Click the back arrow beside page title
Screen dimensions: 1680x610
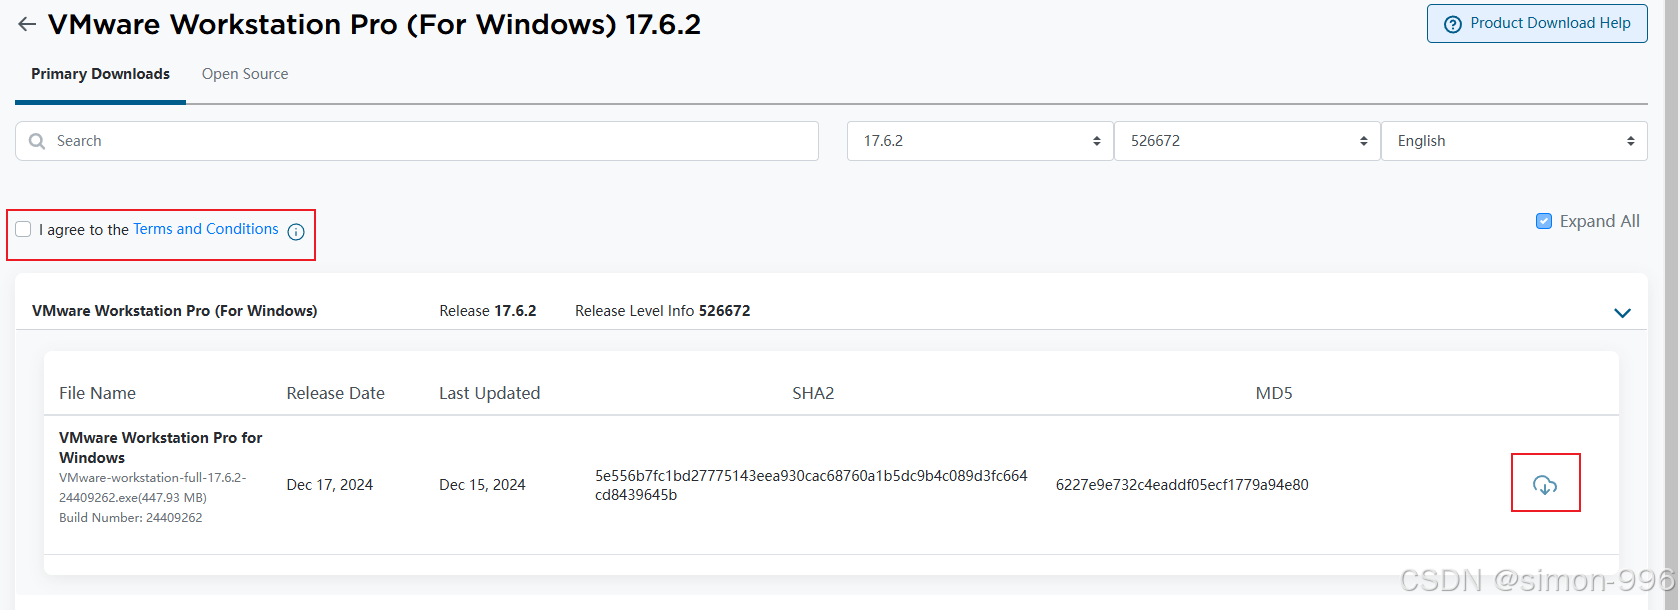pos(27,24)
